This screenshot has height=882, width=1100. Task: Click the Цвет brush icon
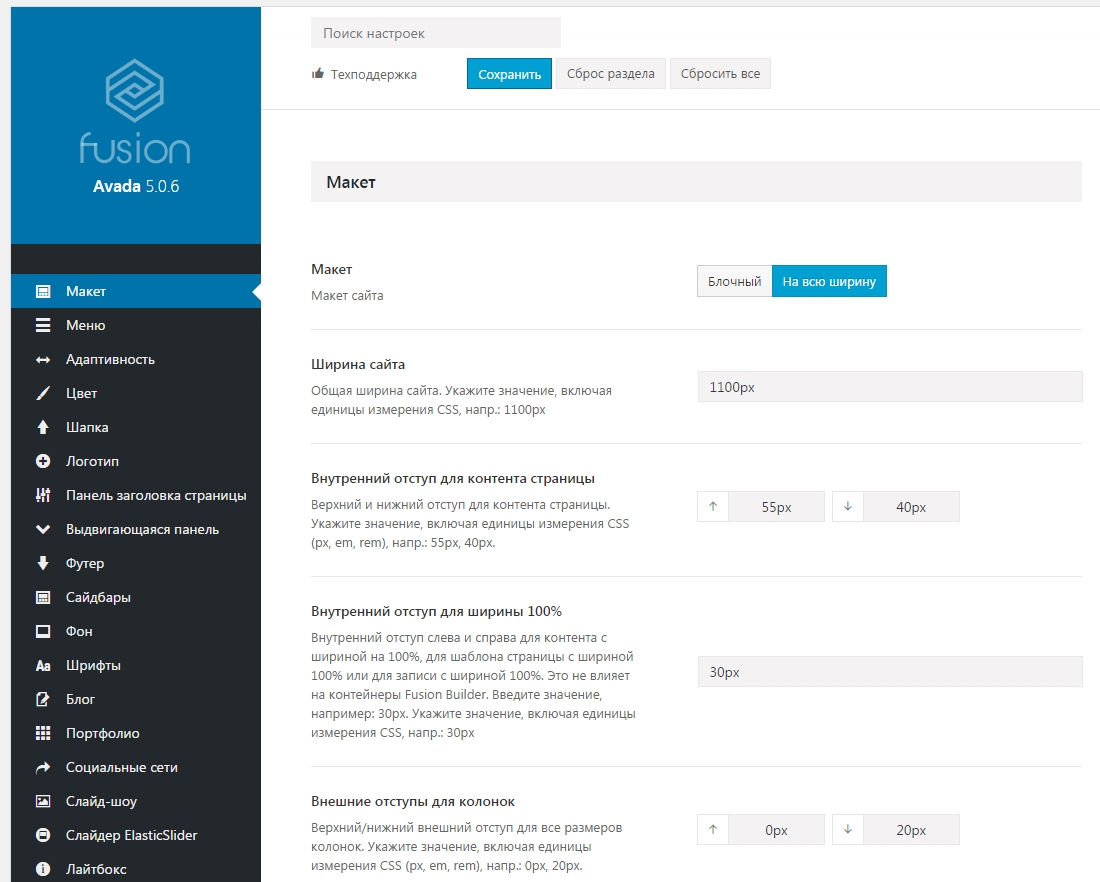click(x=43, y=394)
